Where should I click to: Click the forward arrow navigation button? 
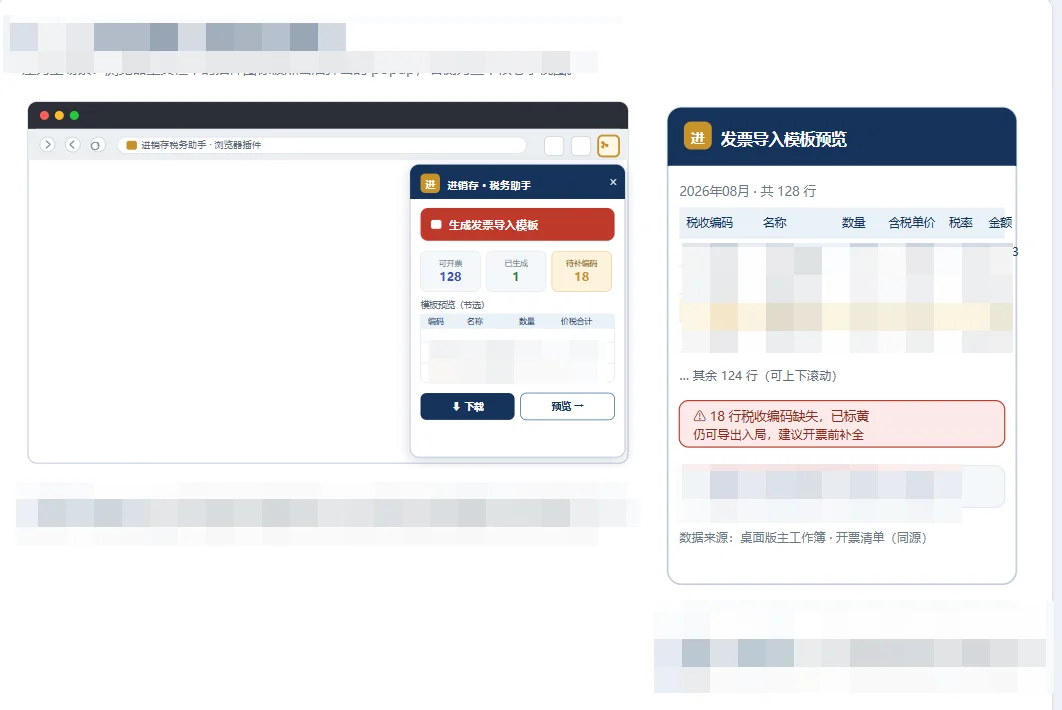[47, 144]
